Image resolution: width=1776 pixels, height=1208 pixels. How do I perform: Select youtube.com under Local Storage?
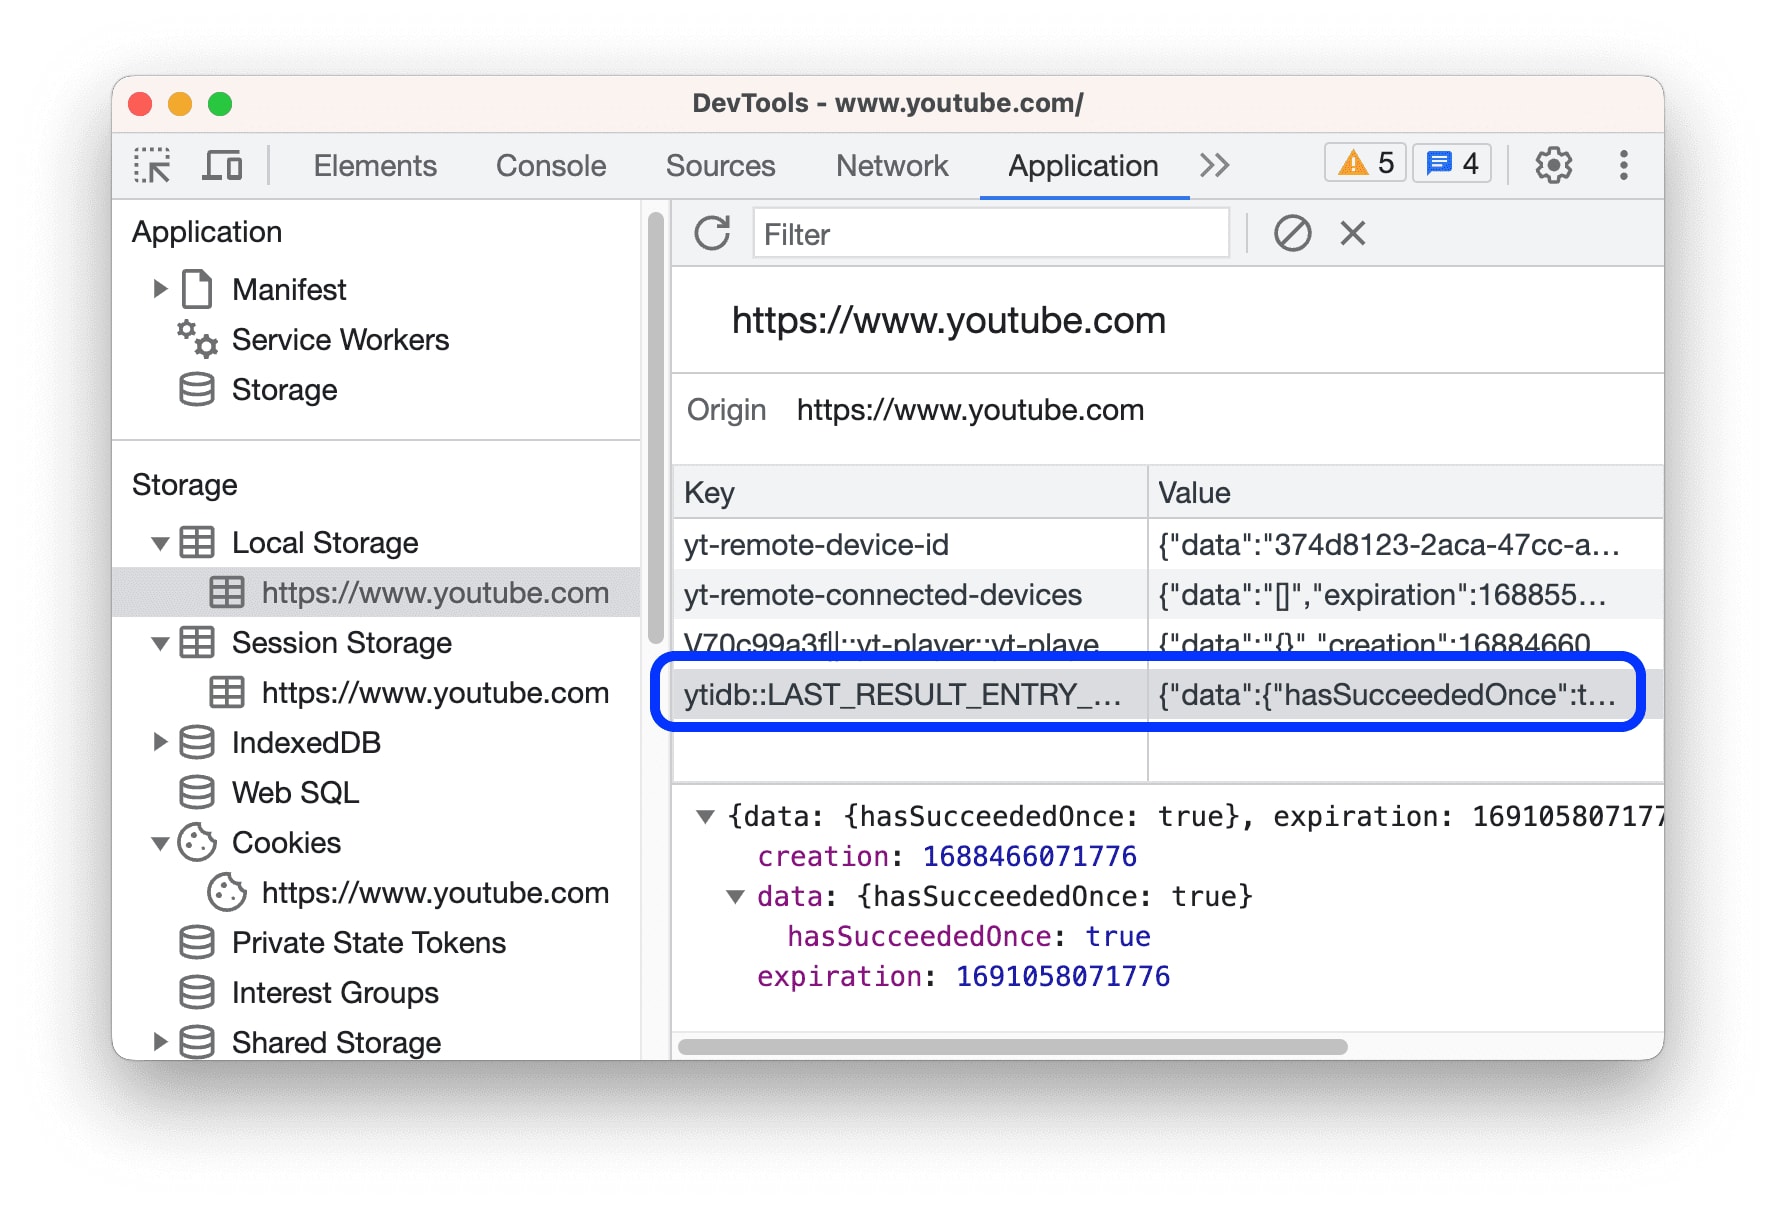(377, 592)
